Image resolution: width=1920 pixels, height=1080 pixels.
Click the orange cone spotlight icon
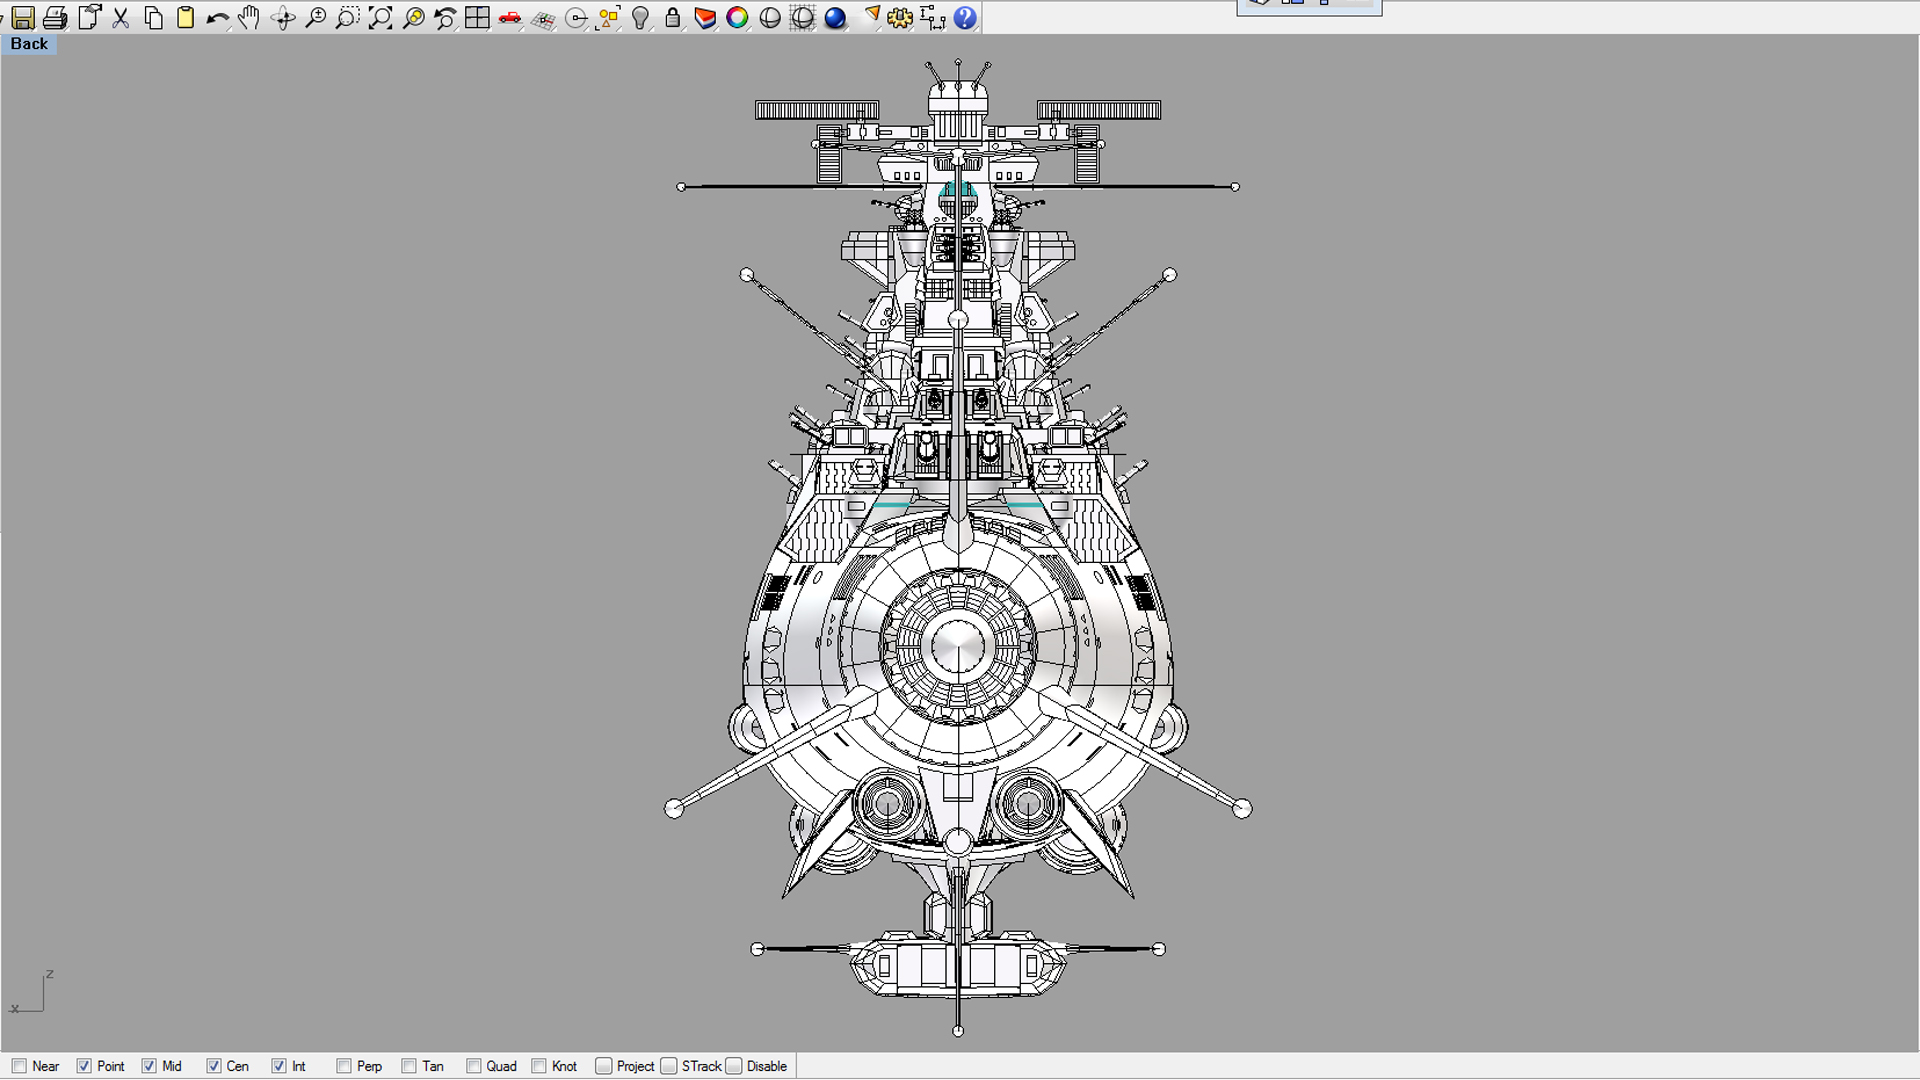coord(871,16)
